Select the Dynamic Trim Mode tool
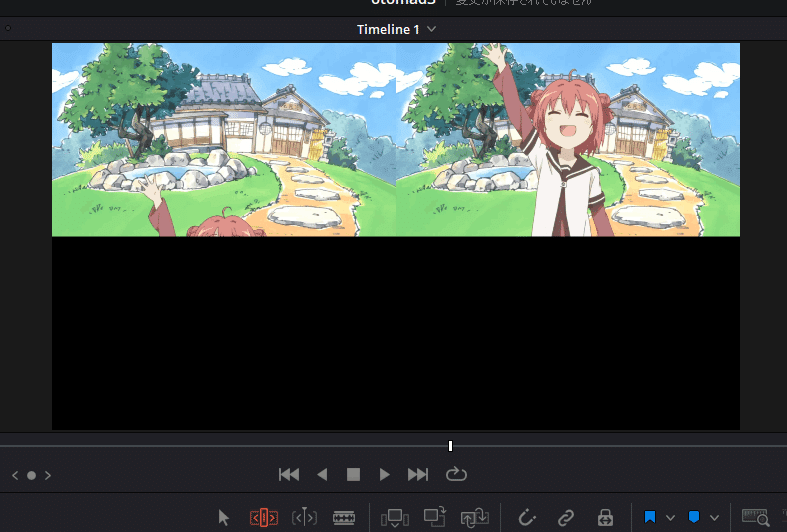 click(304, 517)
